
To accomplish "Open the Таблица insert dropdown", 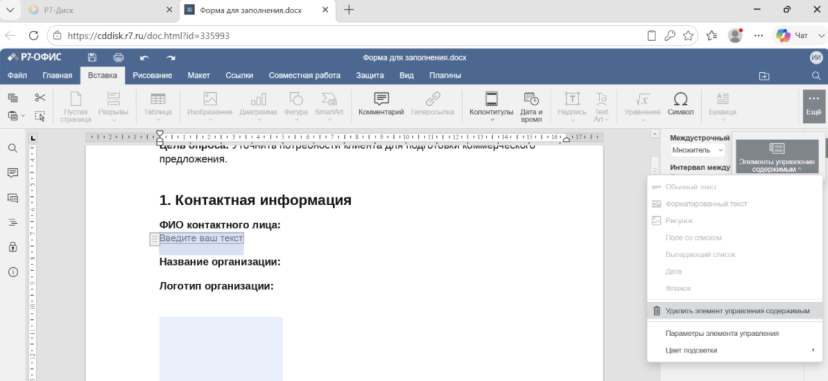I will 158,107.
